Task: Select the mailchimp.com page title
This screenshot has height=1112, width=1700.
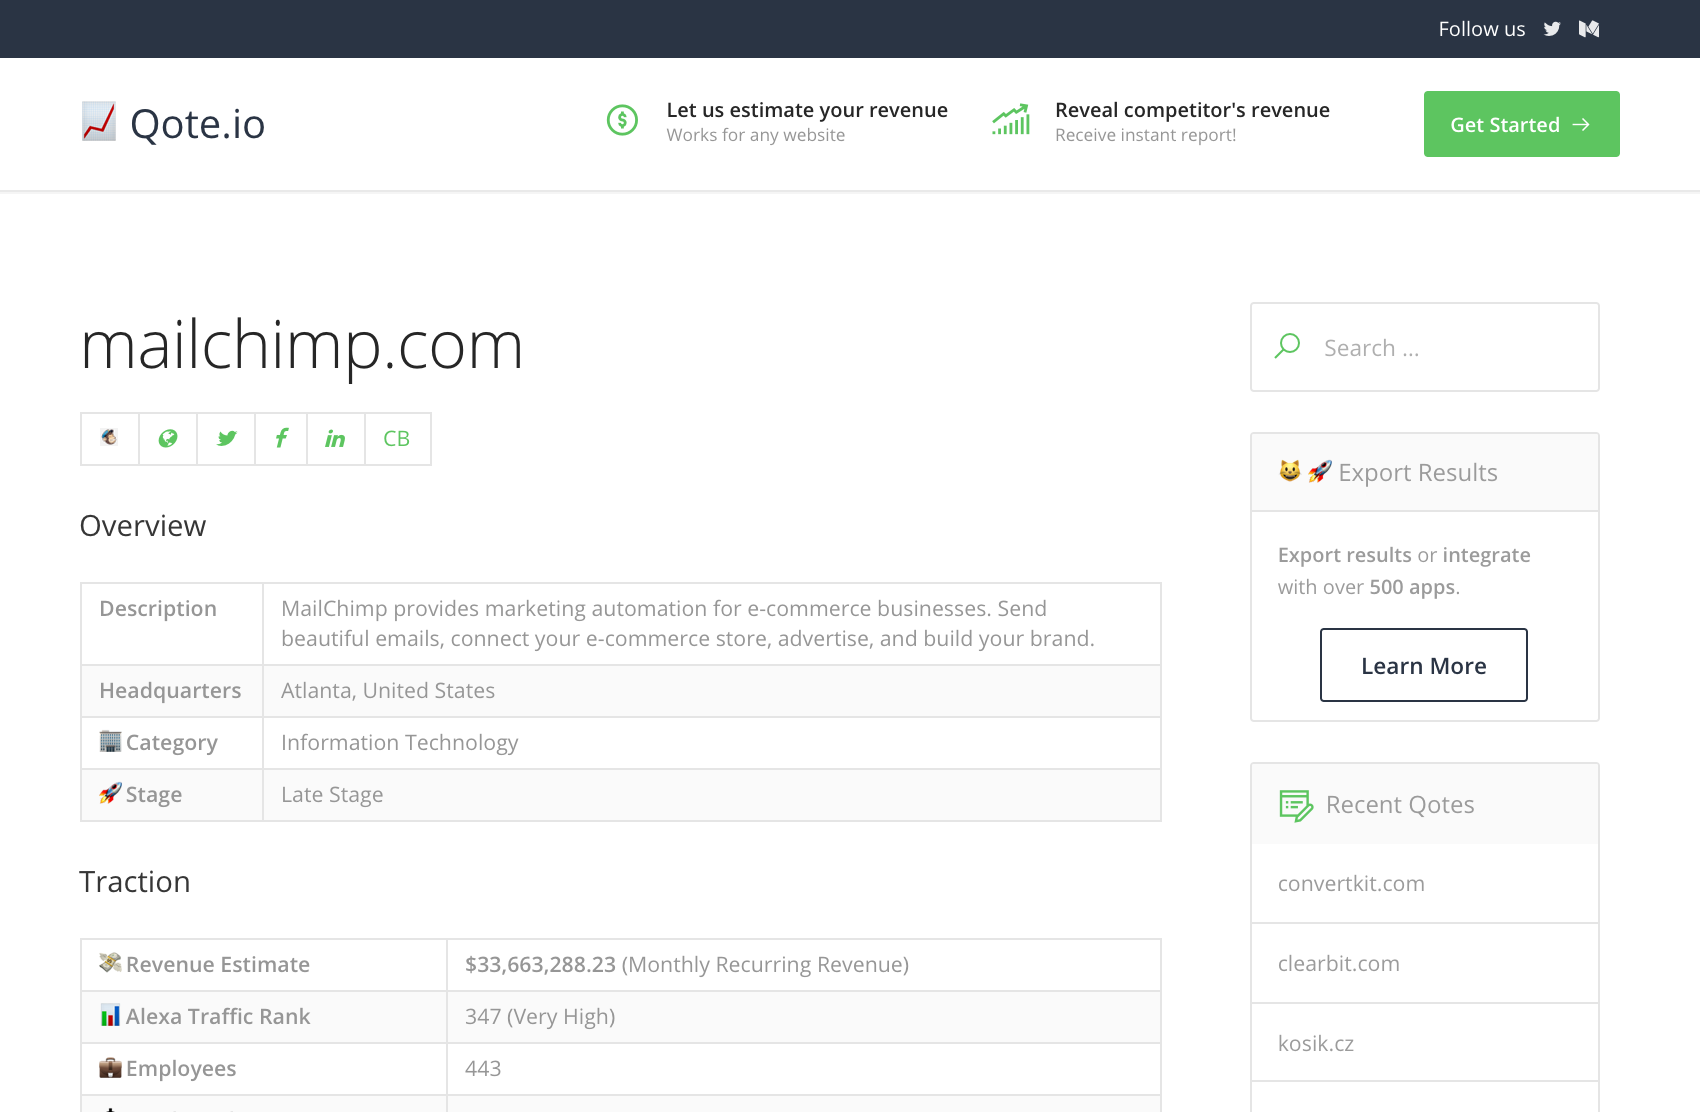Action: (x=302, y=346)
